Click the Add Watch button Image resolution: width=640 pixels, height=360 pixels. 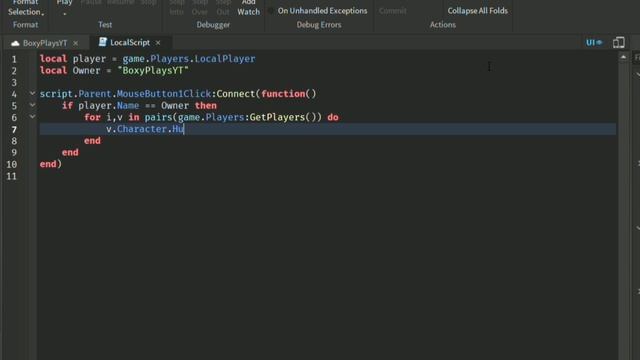point(249,8)
